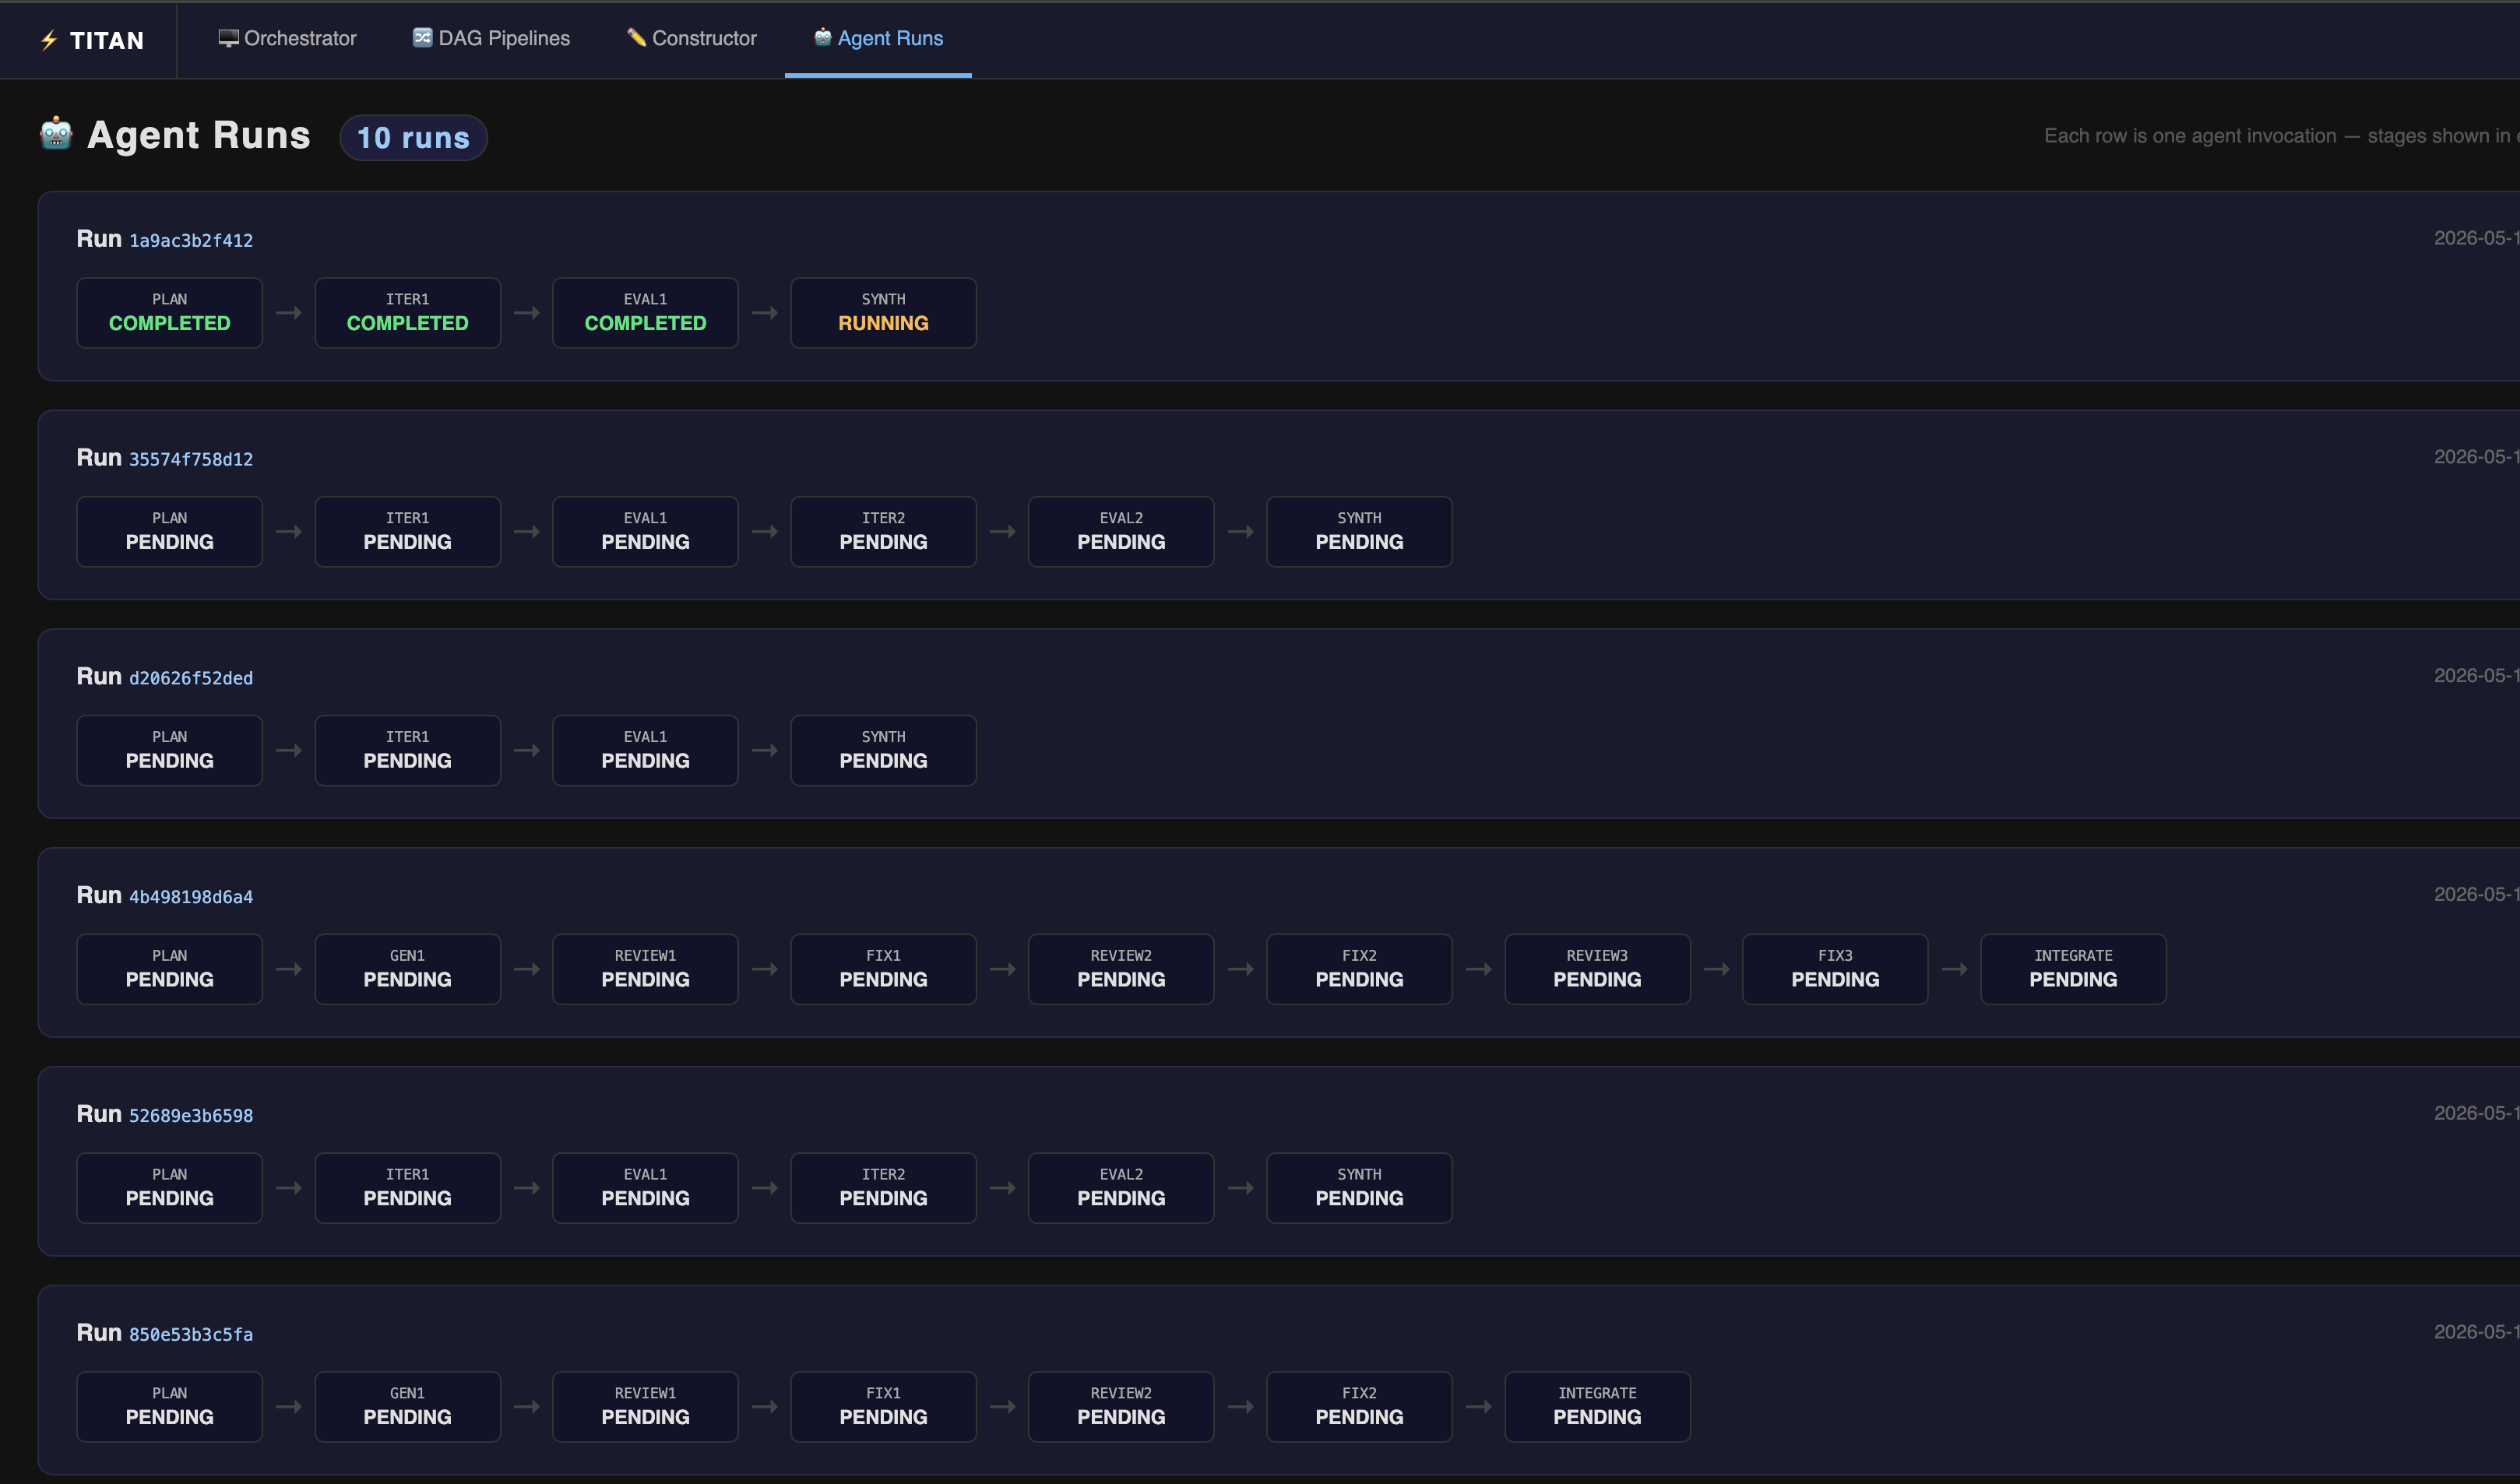
Task: Select ITER1 stage in run 52689e3b6598
Action: (408, 1189)
